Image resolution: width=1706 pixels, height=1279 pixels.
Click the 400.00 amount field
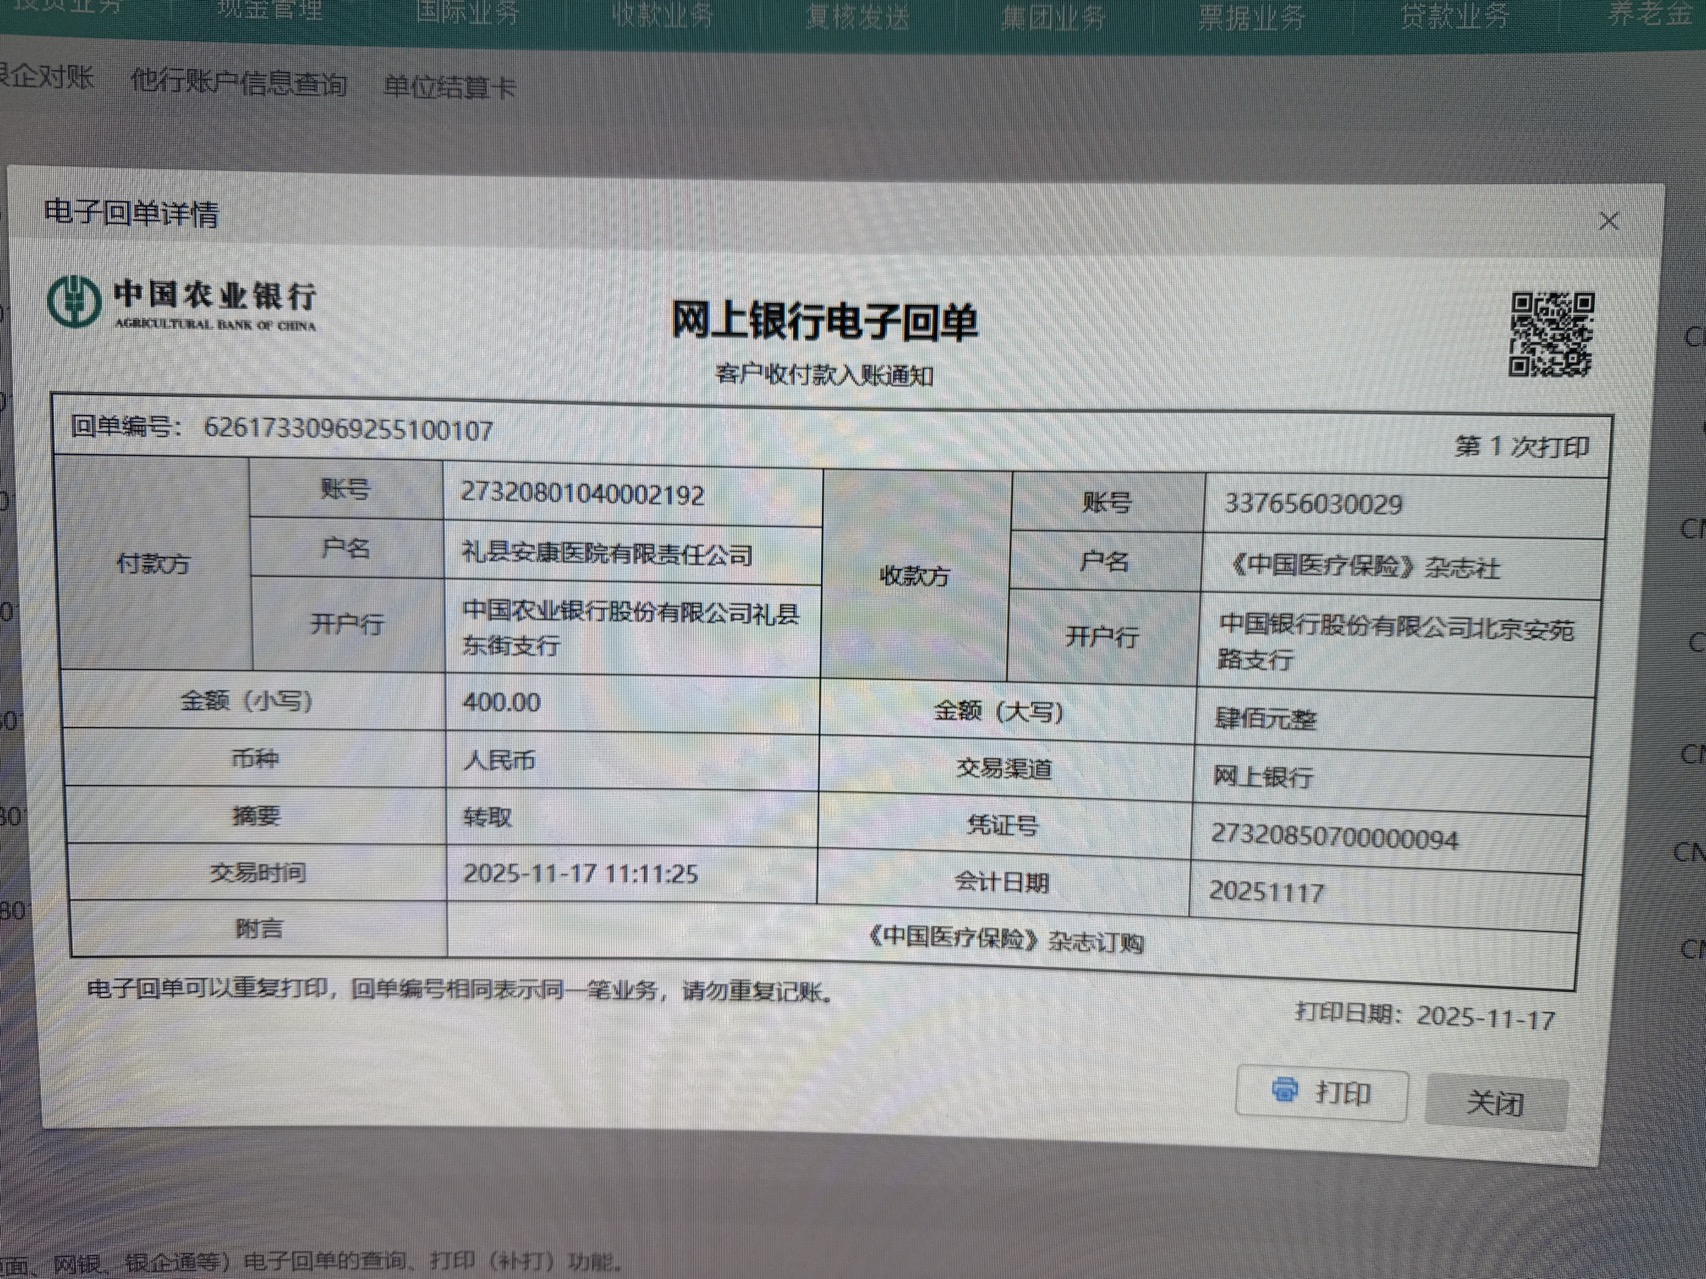point(501,702)
